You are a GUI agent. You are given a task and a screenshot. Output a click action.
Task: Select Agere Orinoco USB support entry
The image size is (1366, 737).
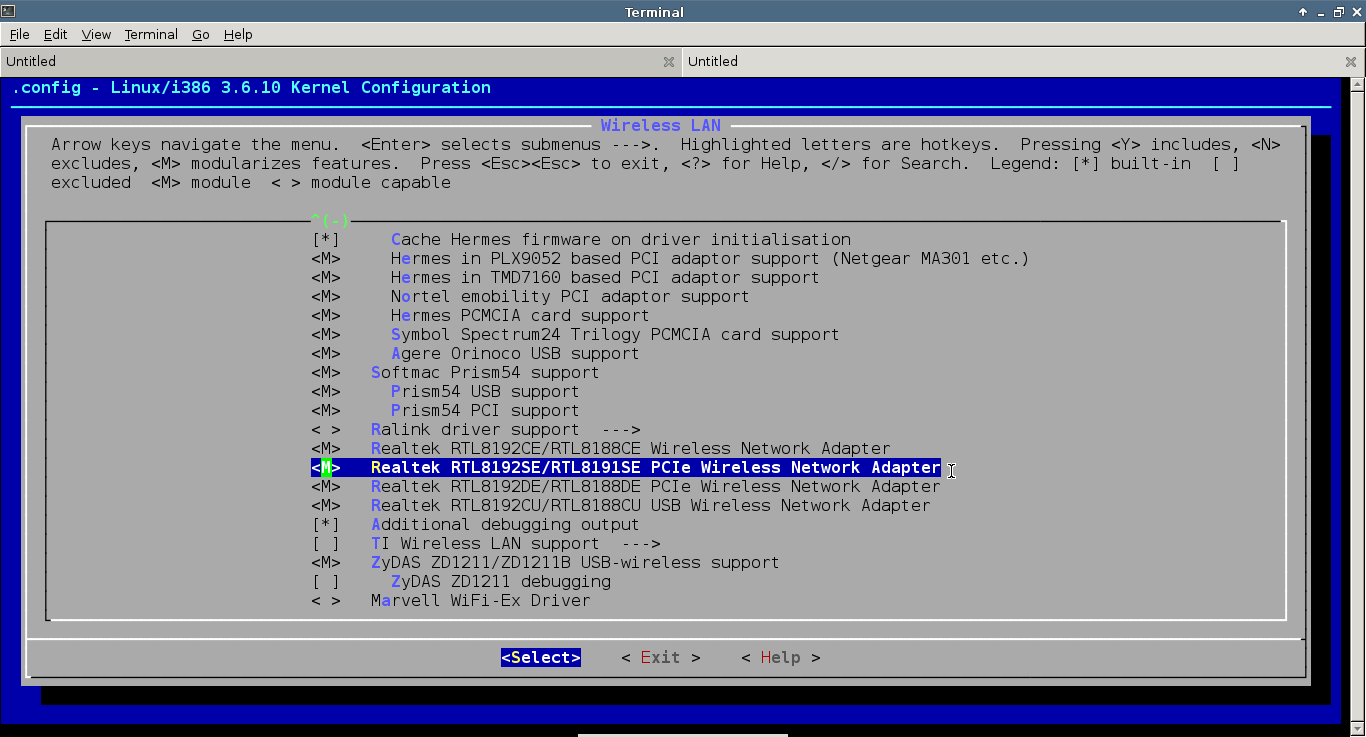[515, 353]
